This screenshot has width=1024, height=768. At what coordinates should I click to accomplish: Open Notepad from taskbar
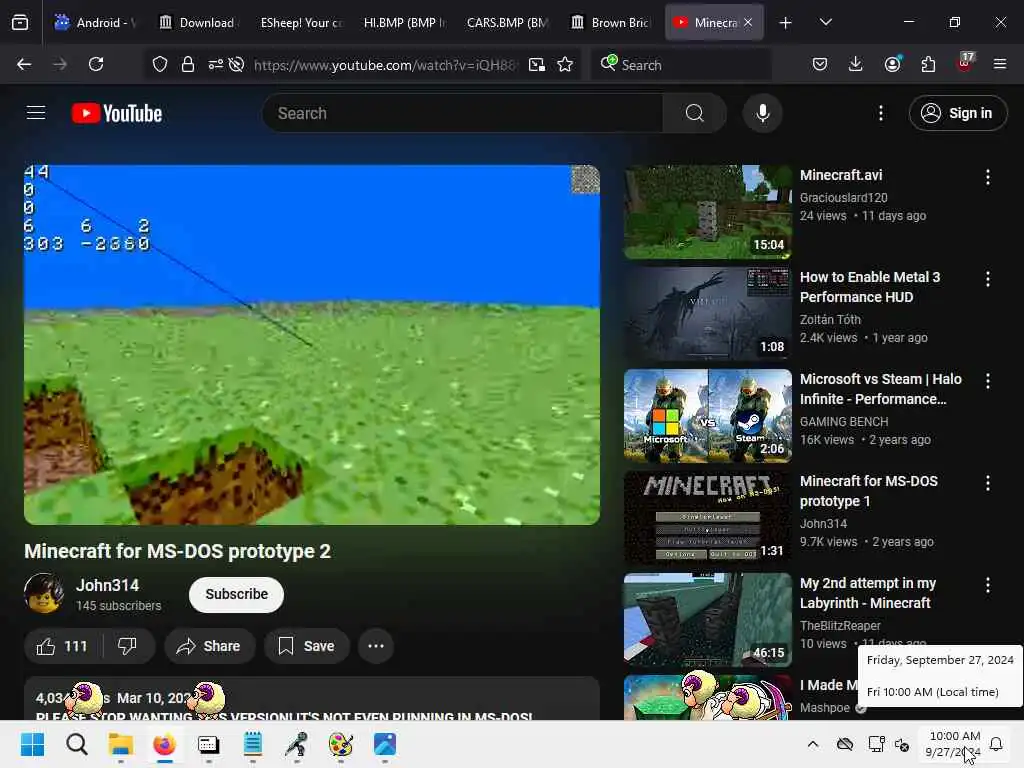coord(253,744)
